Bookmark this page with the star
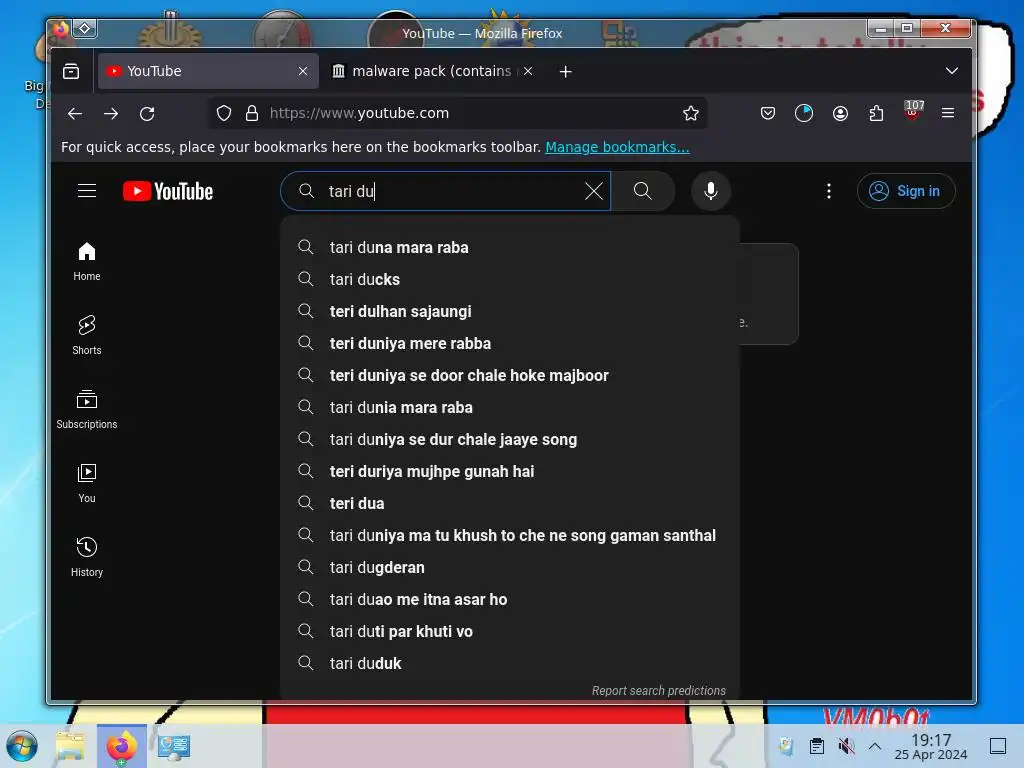 (691, 114)
